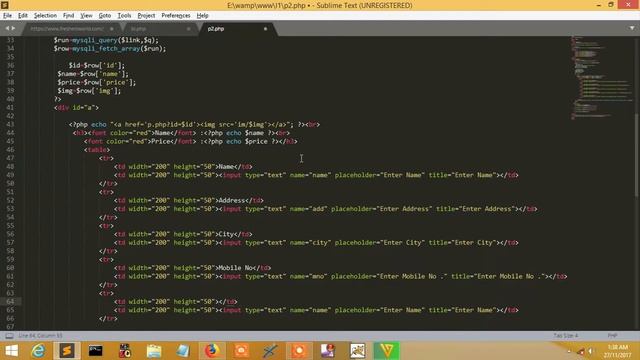Change the PHP syntax selector
The image size is (640, 360).
click(x=612, y=336)
